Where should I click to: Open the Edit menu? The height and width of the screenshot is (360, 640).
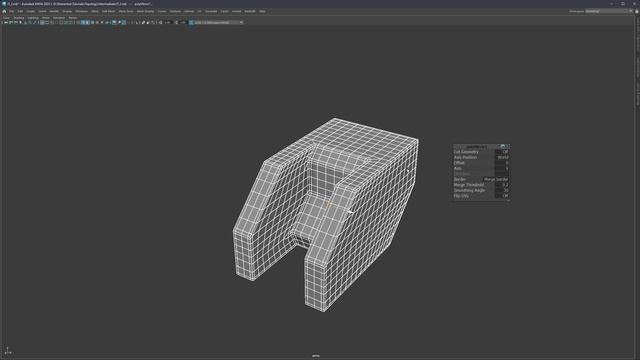pyautogui.click(x=20, y=11)
